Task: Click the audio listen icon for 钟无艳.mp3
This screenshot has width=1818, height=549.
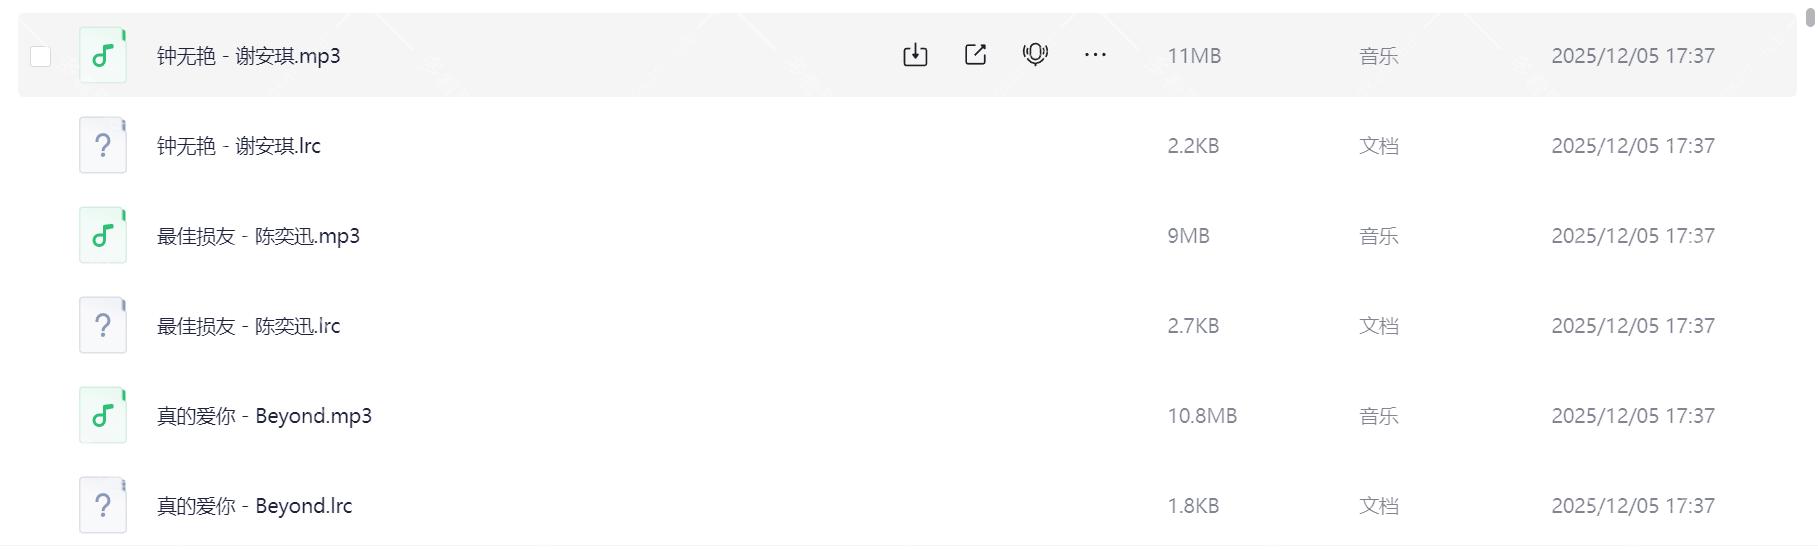Action: pos(1035,55)
